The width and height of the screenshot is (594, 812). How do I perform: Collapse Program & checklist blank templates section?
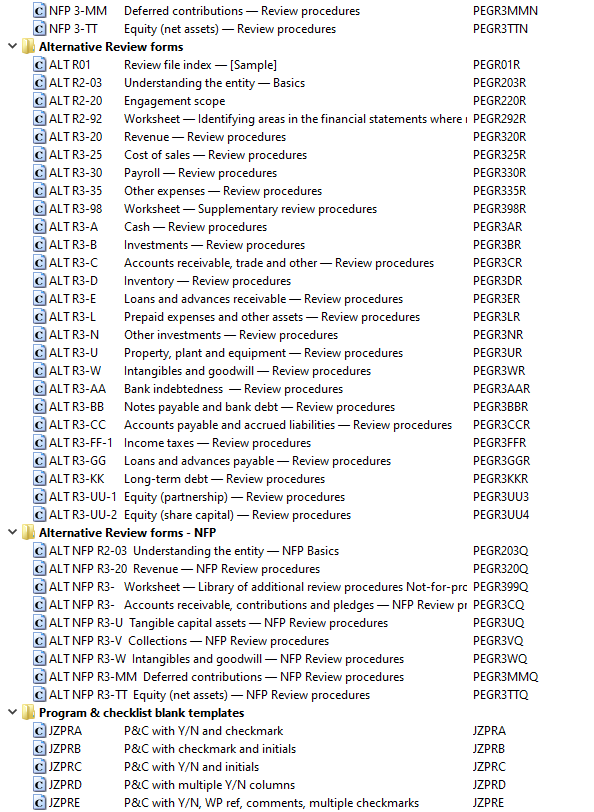pos(12,712)
